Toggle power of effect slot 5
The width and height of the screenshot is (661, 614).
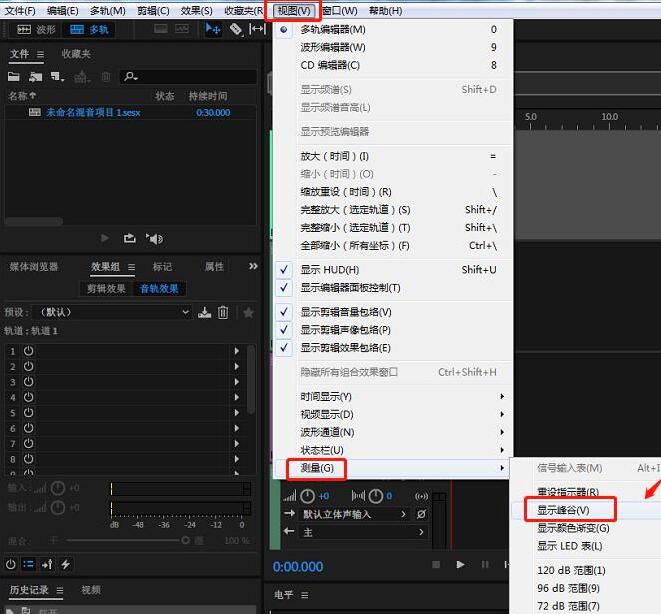click(x=28, y=413)
